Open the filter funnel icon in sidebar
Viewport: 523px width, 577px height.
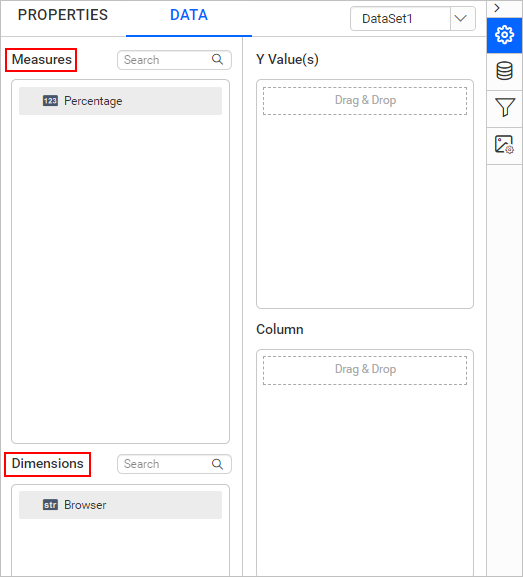pyautogui.click(x=504, y=107)
